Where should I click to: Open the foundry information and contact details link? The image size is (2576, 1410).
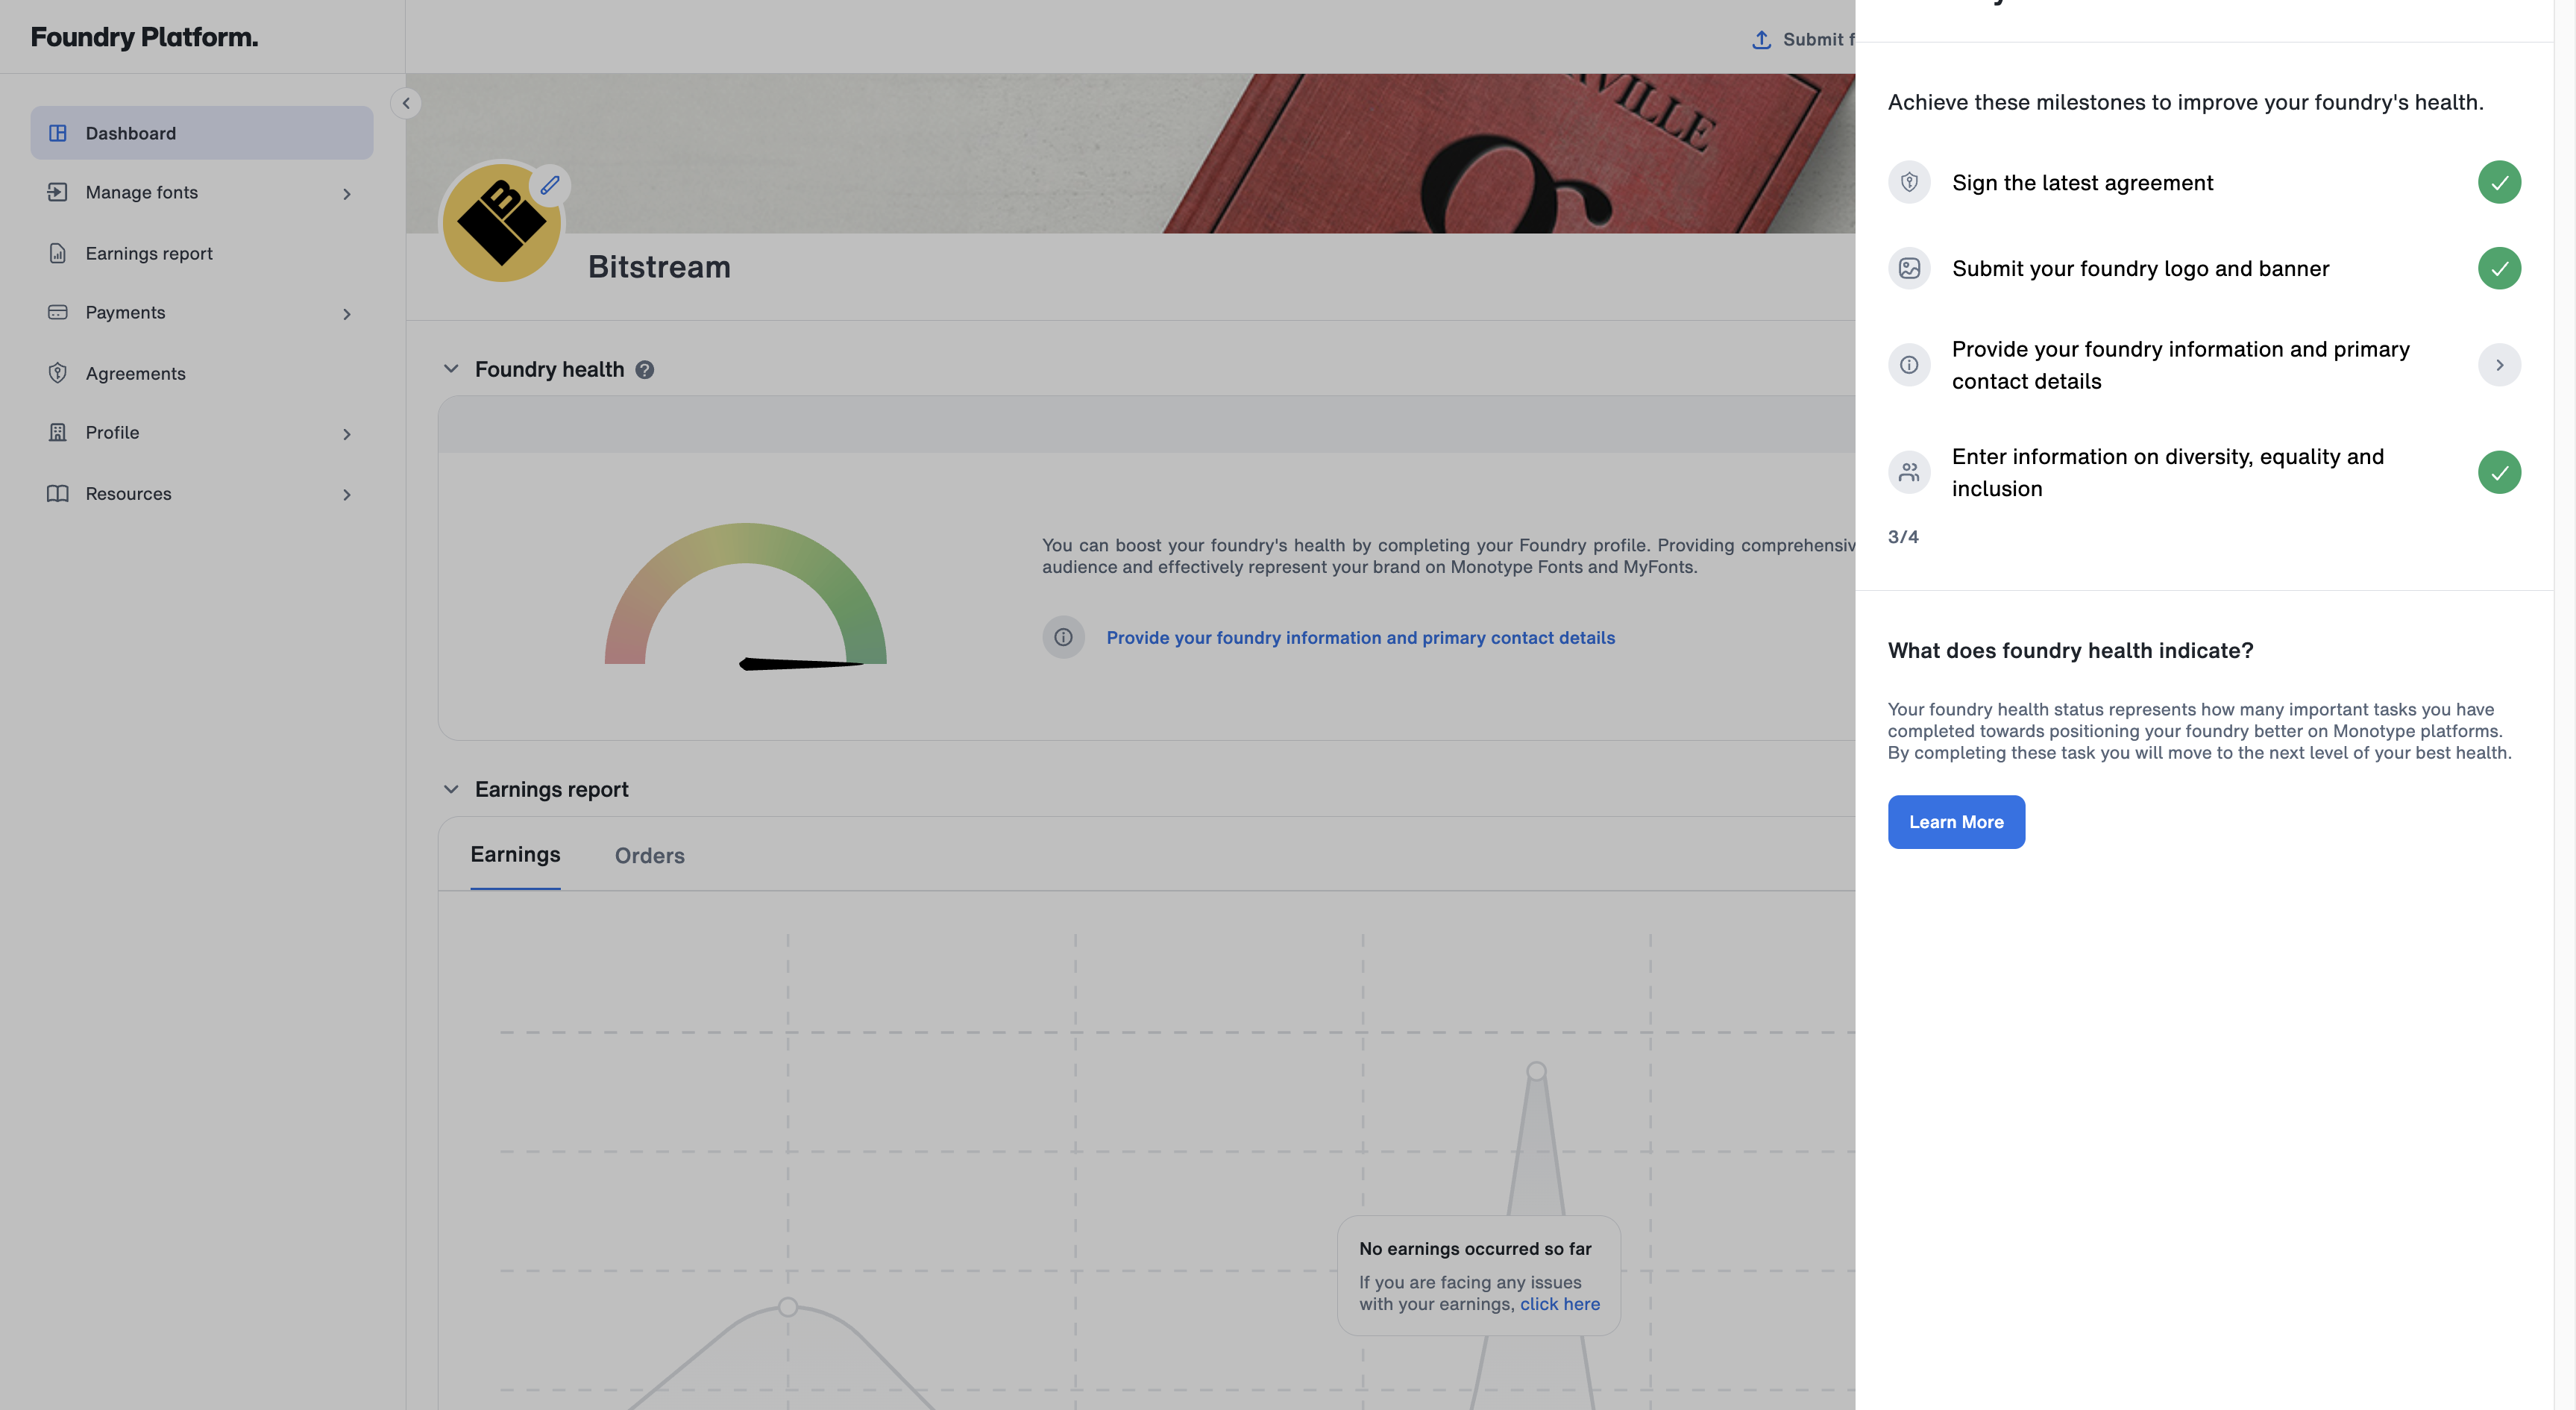[x=1360, y=637]
